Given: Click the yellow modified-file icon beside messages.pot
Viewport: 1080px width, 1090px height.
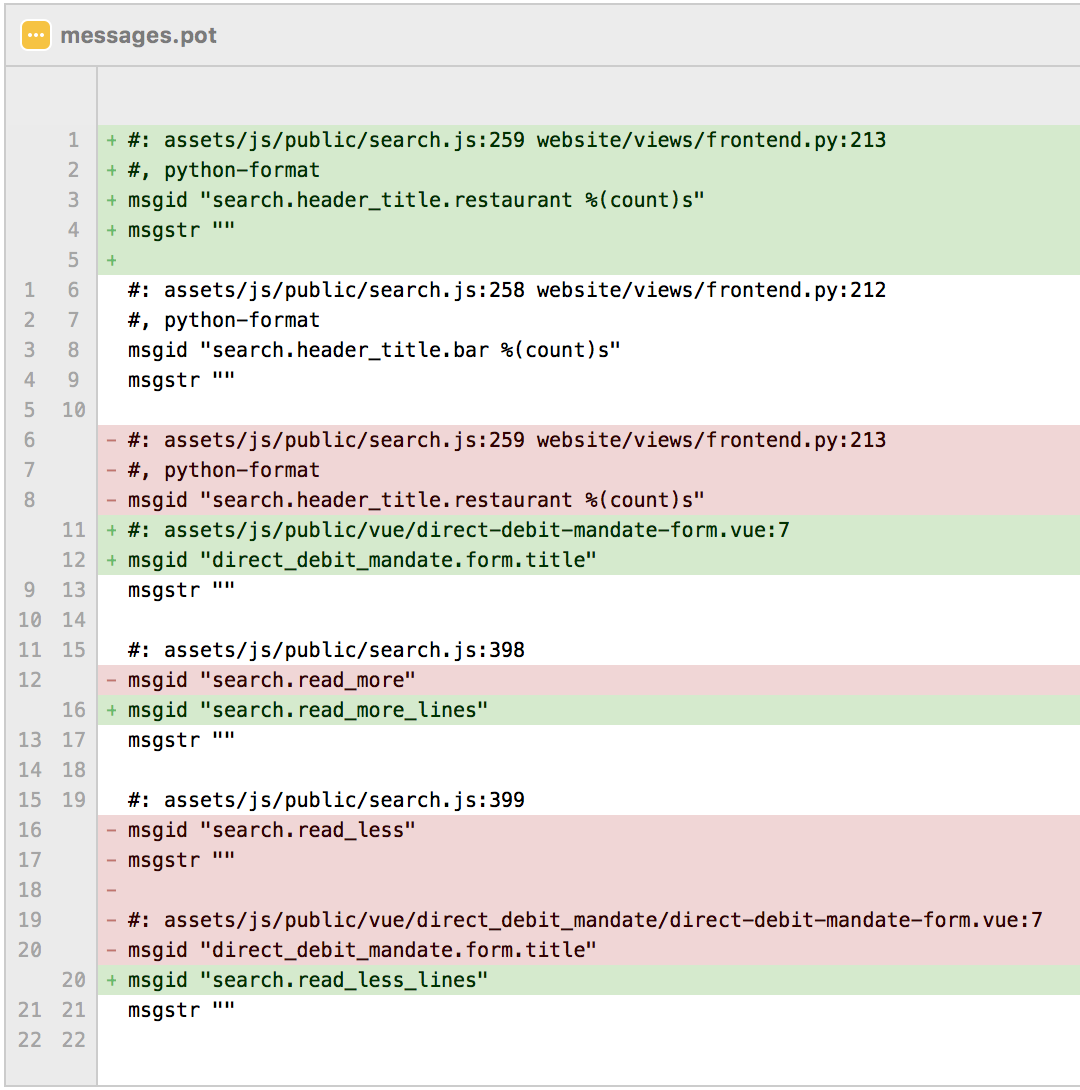Looking at the screenshot, I should pos(36,36).
